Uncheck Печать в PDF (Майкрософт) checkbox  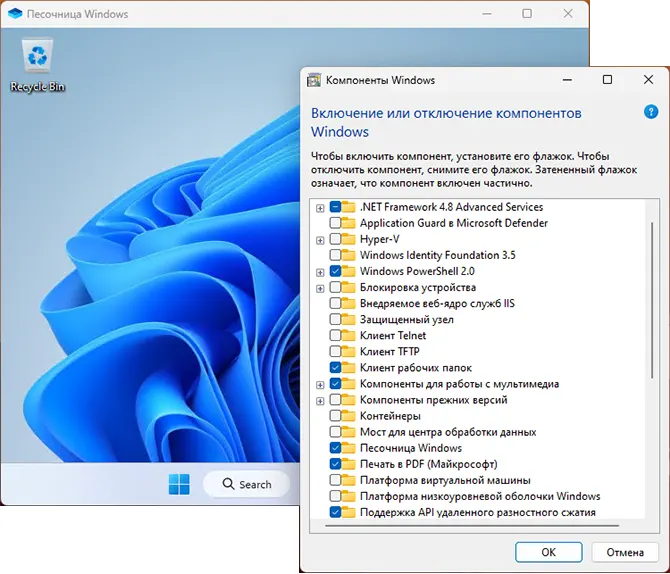pos(335,464)
